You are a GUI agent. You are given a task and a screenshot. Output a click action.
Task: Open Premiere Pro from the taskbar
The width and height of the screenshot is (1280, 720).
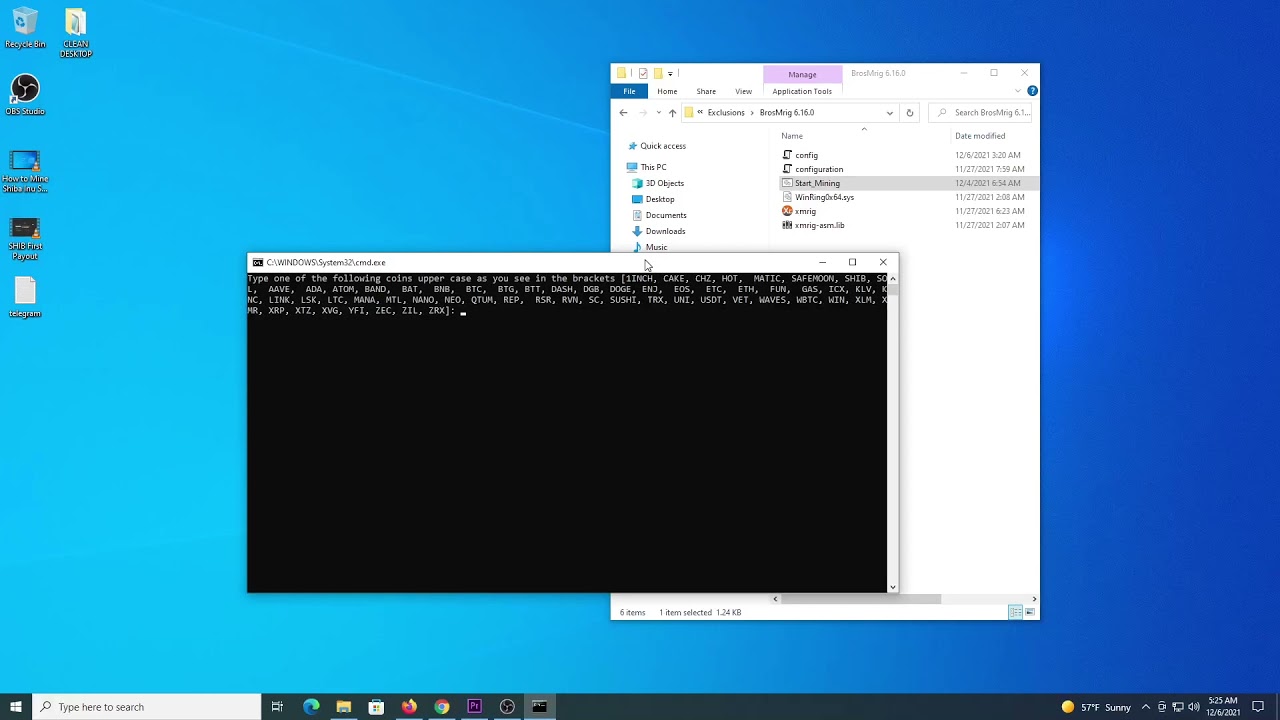click(x=474, y=707)
